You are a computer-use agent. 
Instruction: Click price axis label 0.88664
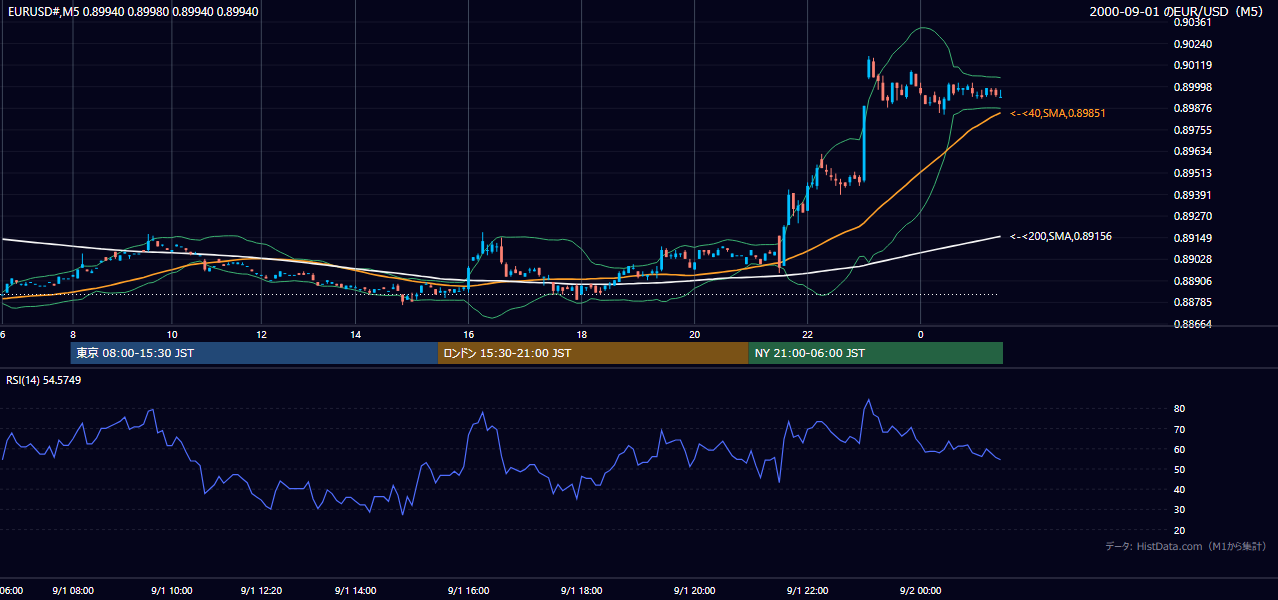[x=1192, y=324]
